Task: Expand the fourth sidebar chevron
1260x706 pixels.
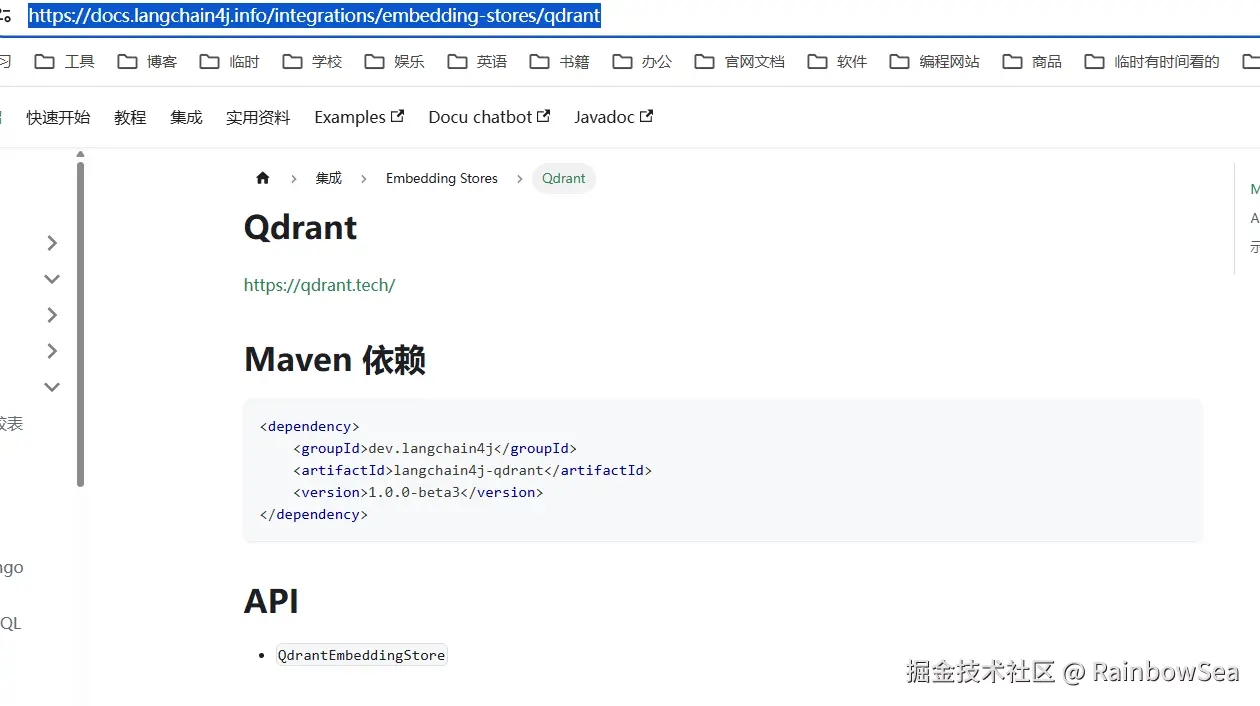Action: point(52,351)
